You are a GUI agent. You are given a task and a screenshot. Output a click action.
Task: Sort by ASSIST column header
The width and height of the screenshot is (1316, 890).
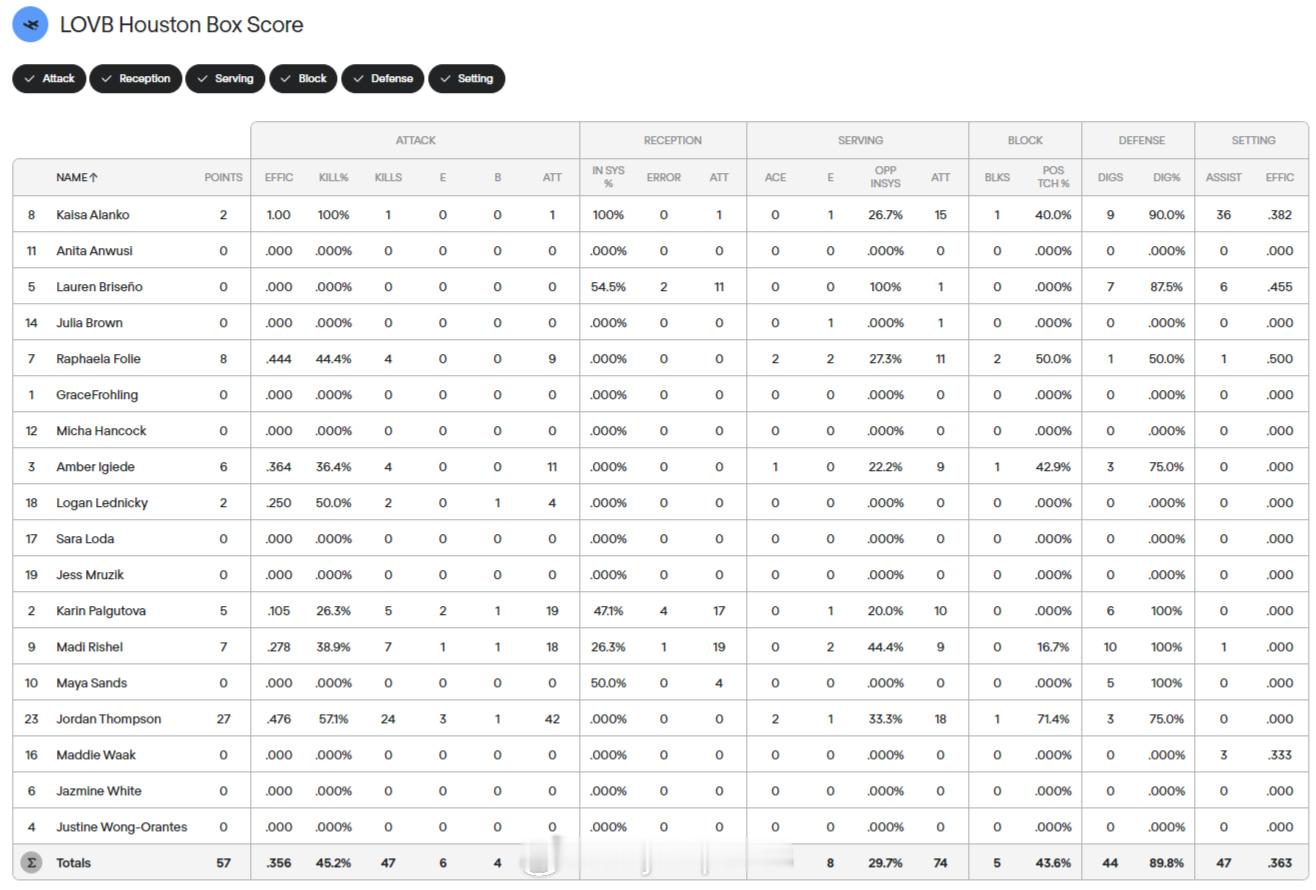click(x=1223, y=177)
